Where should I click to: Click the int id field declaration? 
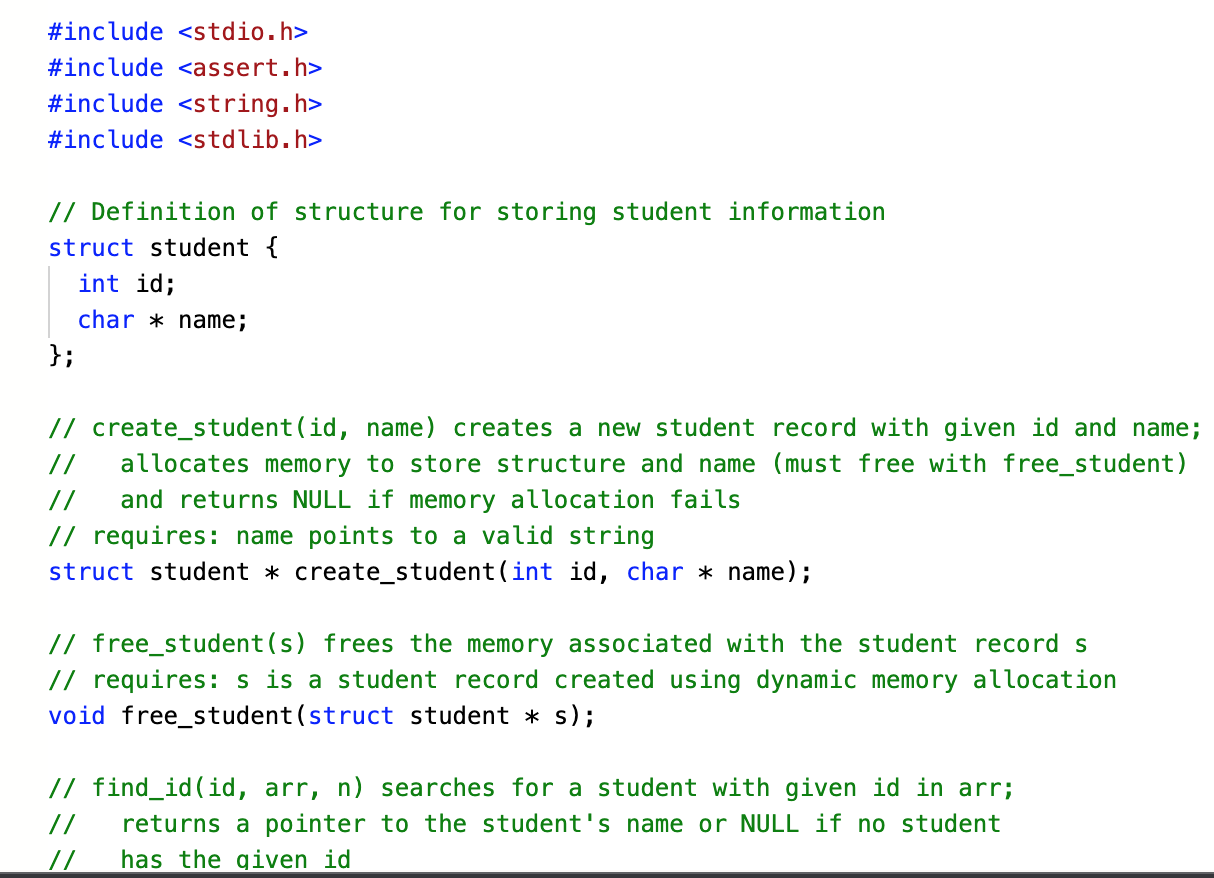pos(120,283)
